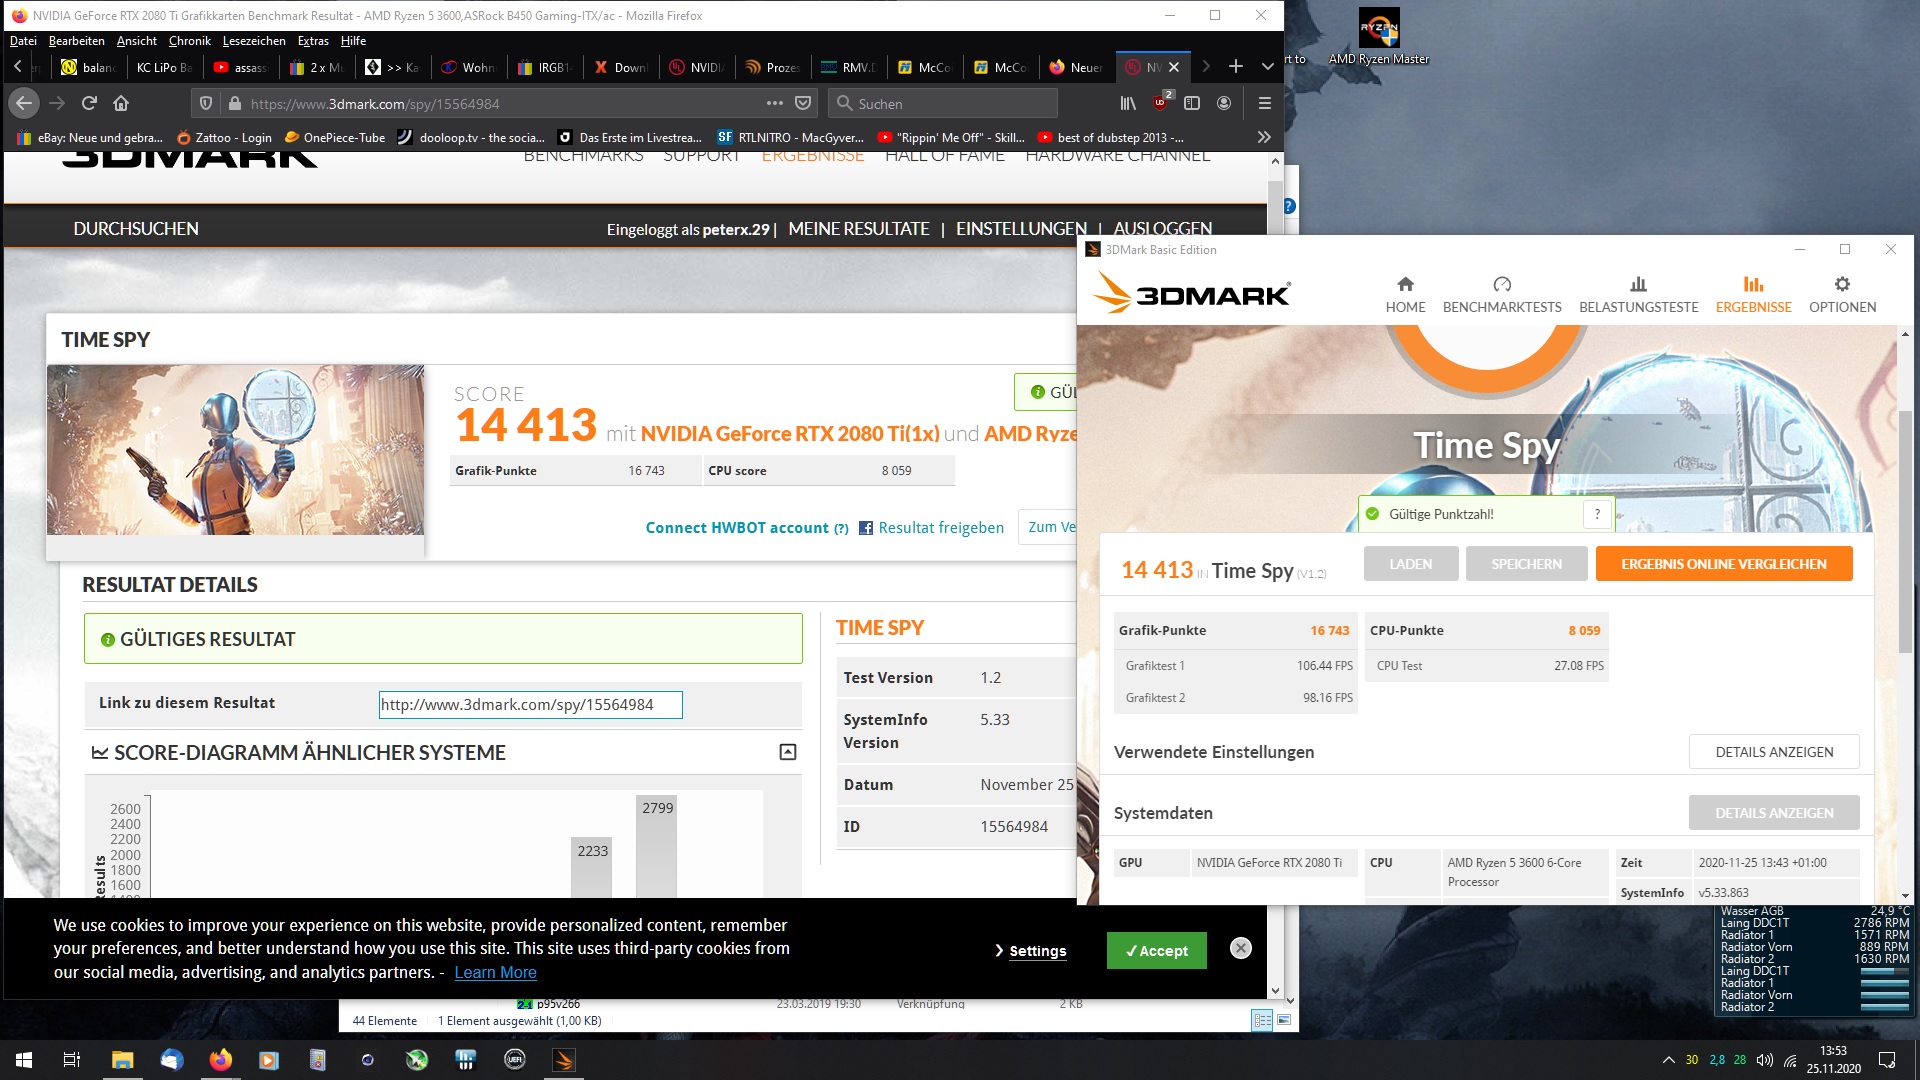
Task: Accept the website cookies
Action: (x=1156, y=951)
